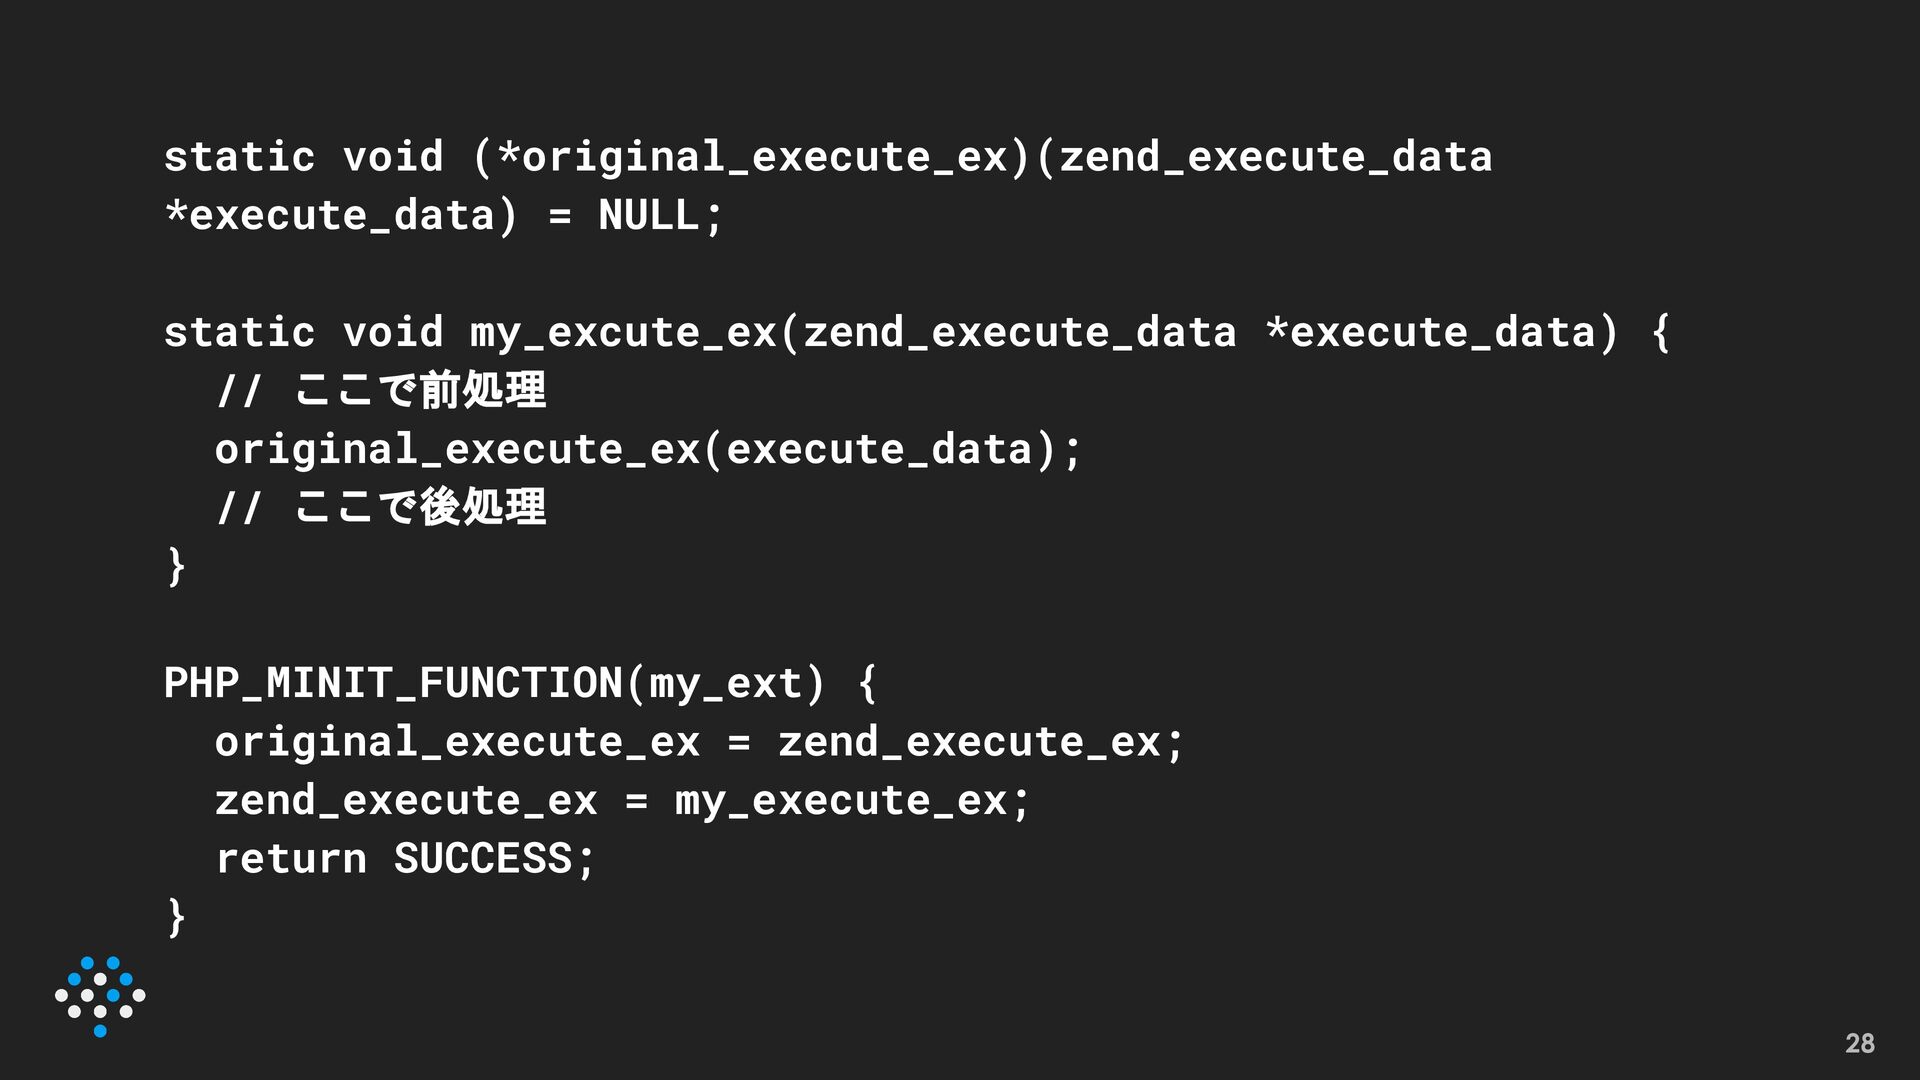The image size is (1920, 1080).
Task: Click the static keyword on the first line
Action: 239,157
